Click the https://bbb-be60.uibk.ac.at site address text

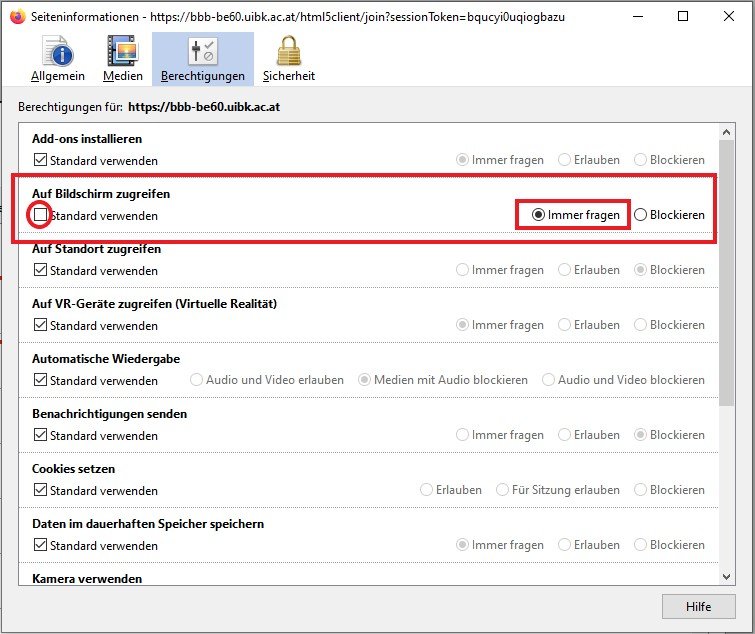coord(204,107)
